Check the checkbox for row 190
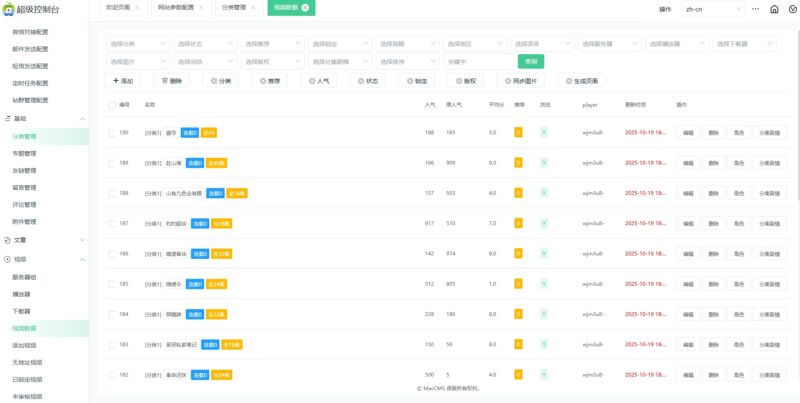 (112, 132)
